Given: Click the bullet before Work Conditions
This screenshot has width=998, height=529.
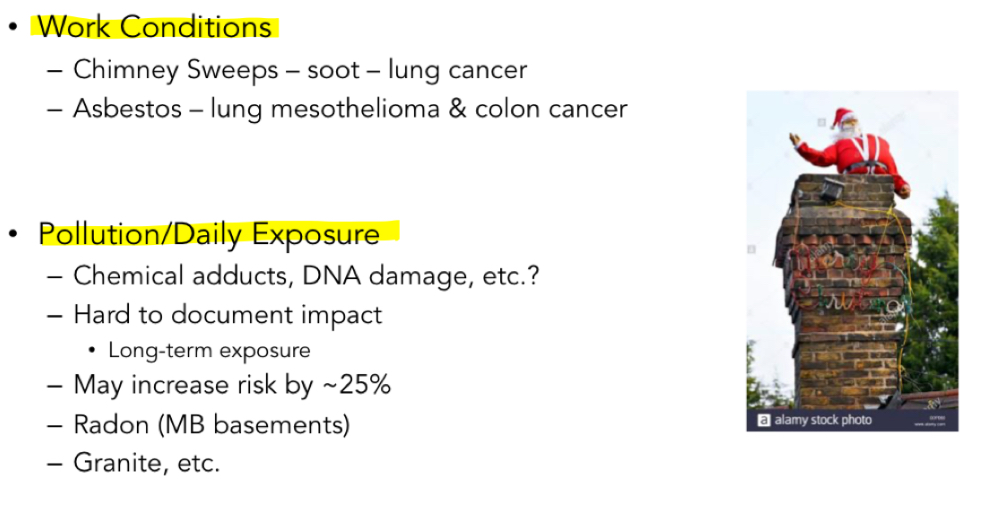Looking at the screenshot, I should pos(13,27).
